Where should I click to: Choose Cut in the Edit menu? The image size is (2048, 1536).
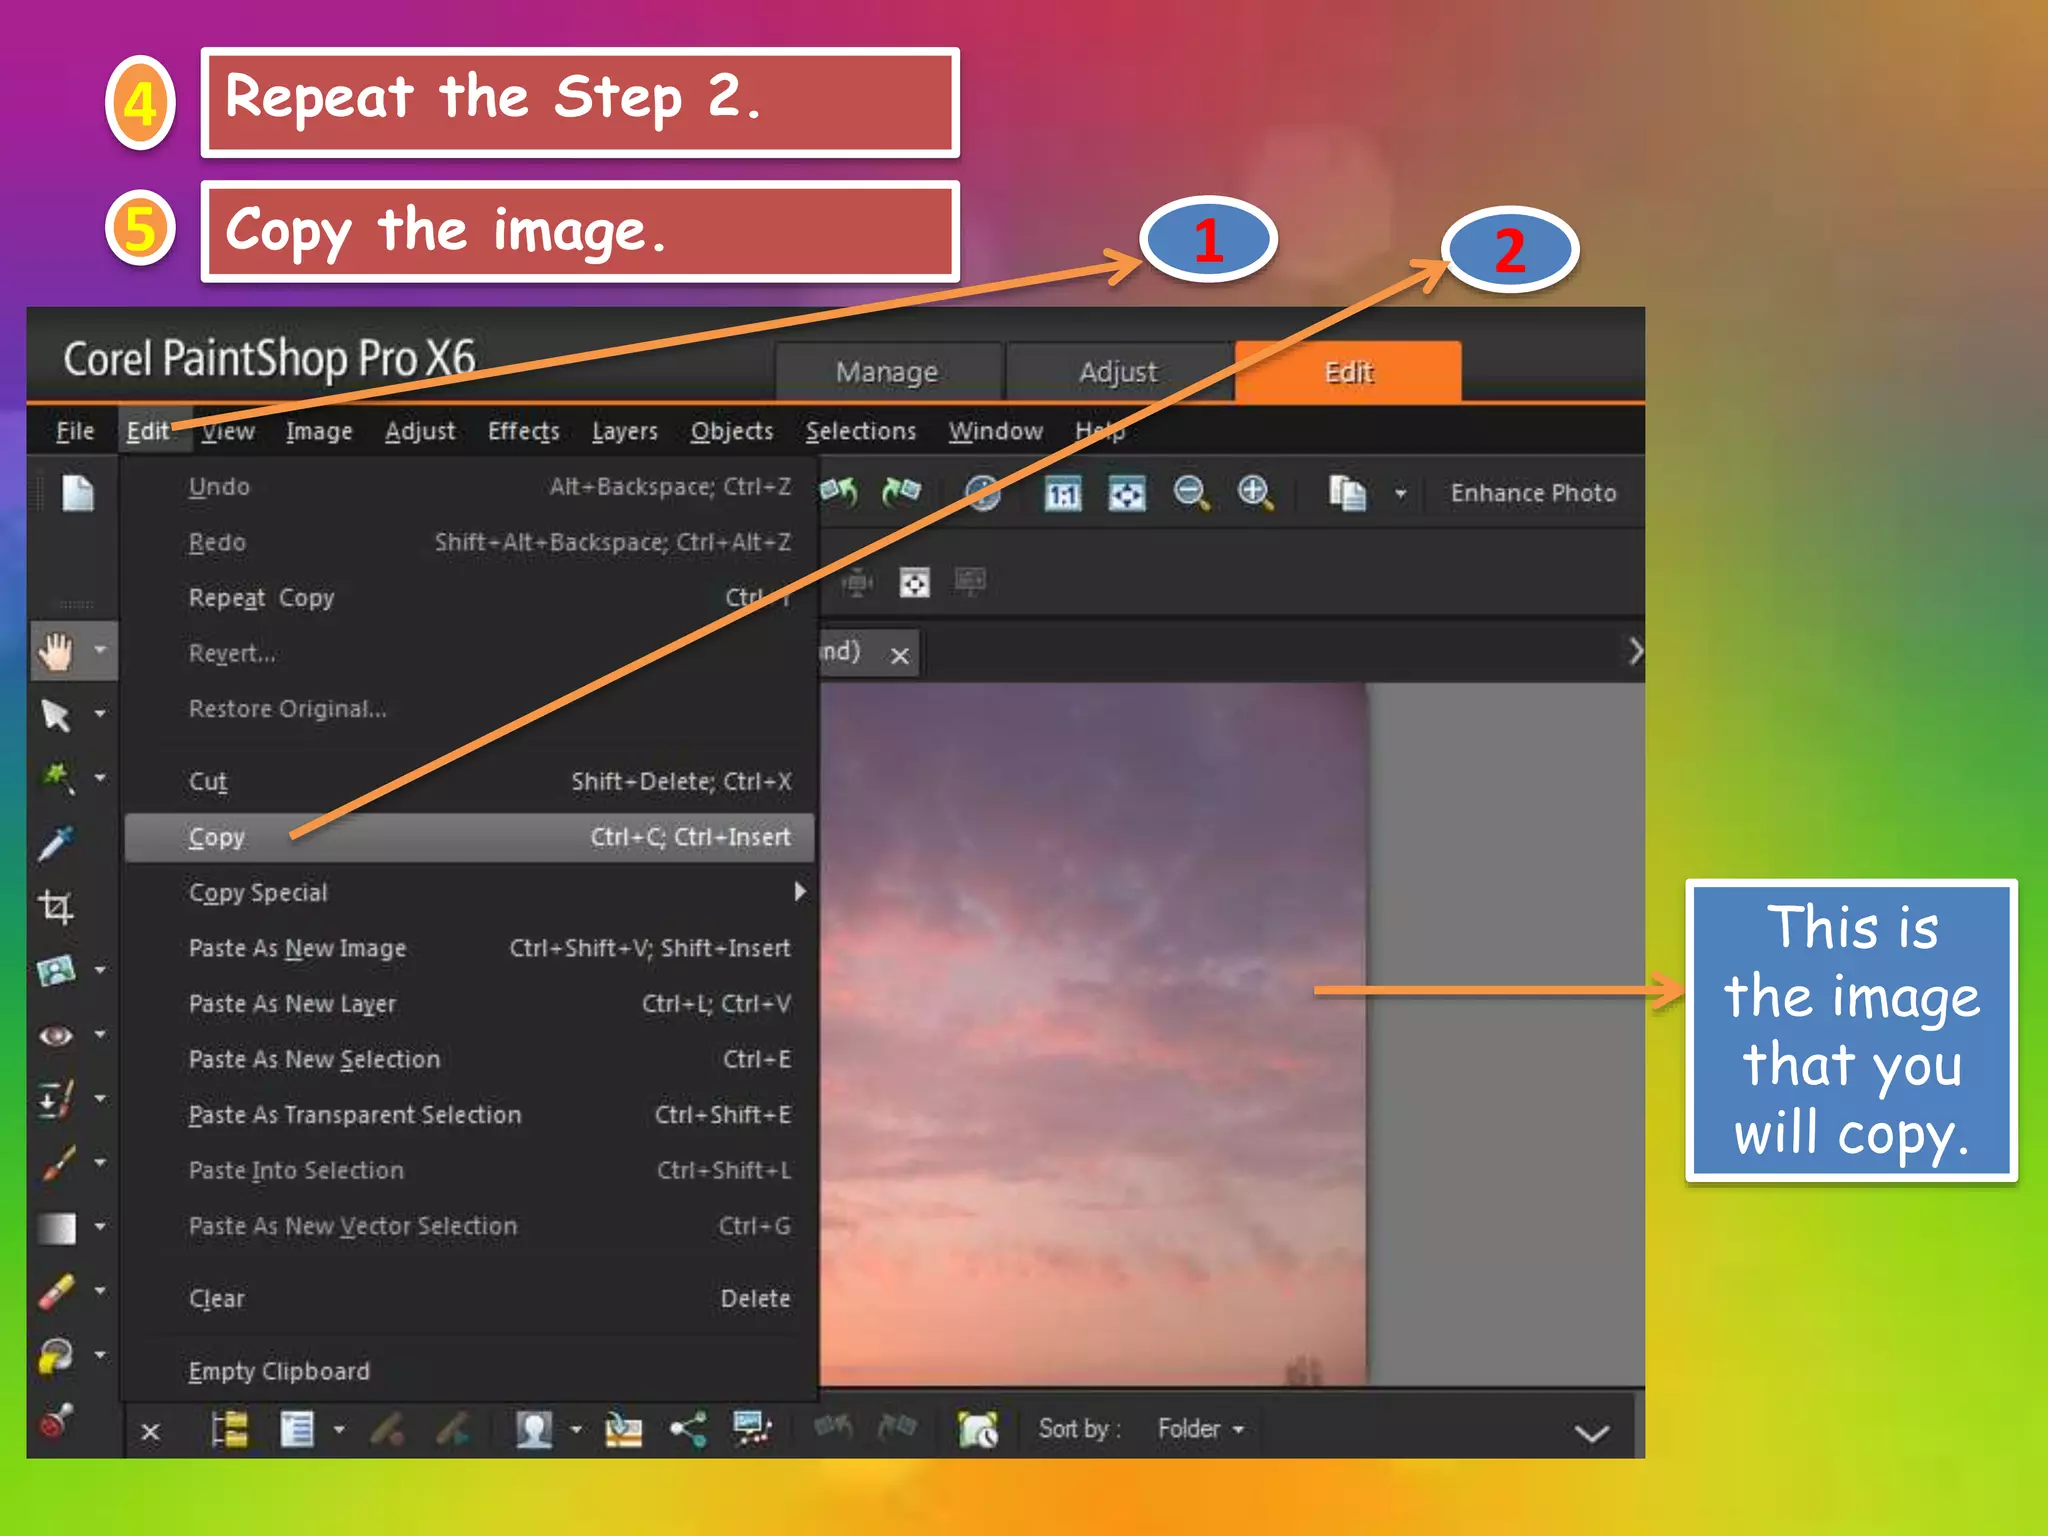[x=469, y=781]
